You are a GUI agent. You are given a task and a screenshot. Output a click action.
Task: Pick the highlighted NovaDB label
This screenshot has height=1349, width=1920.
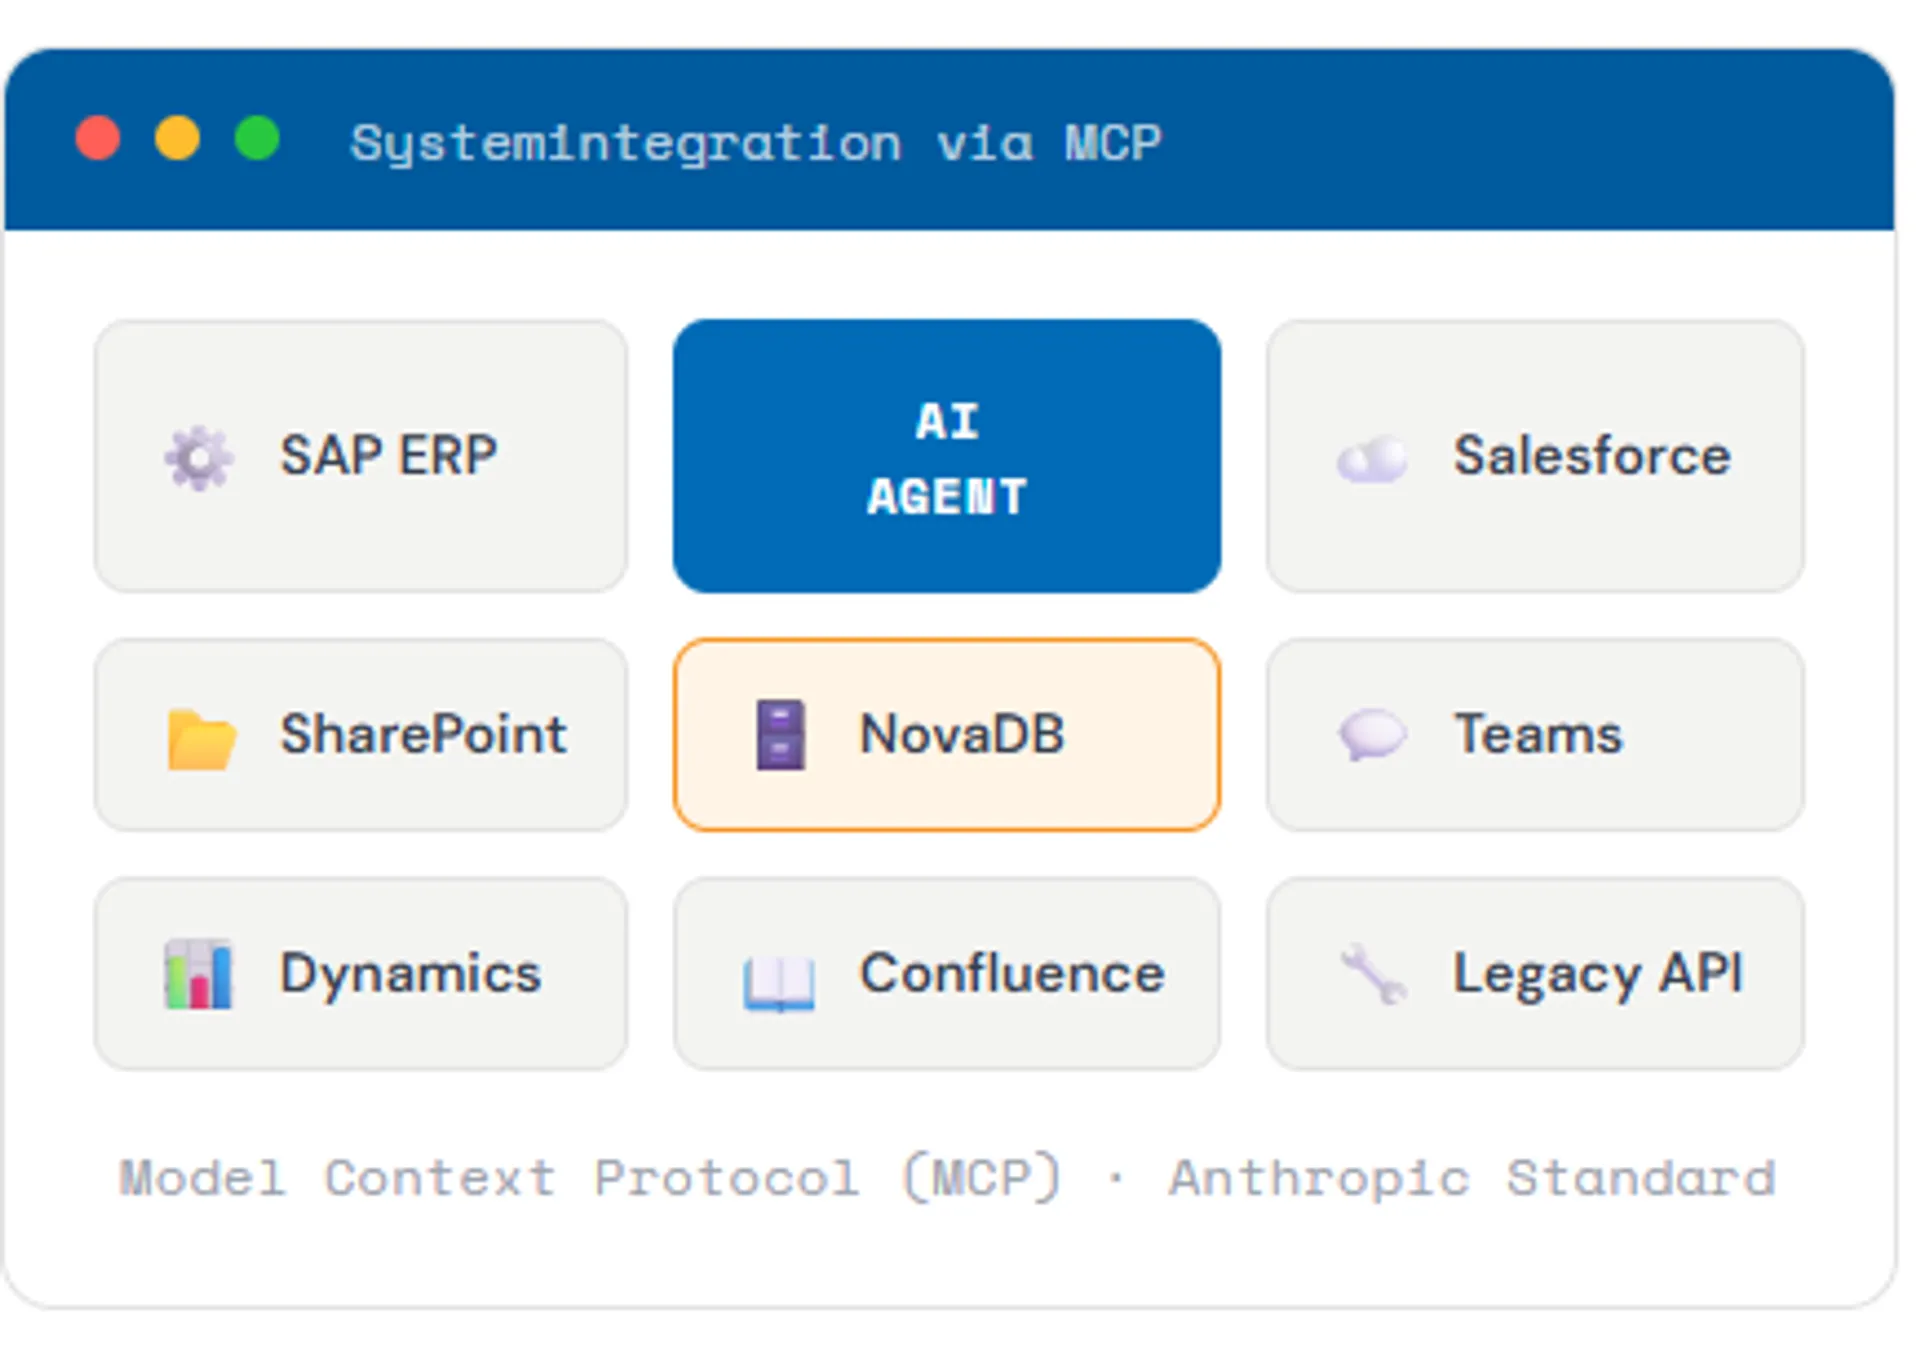[962, 734]
